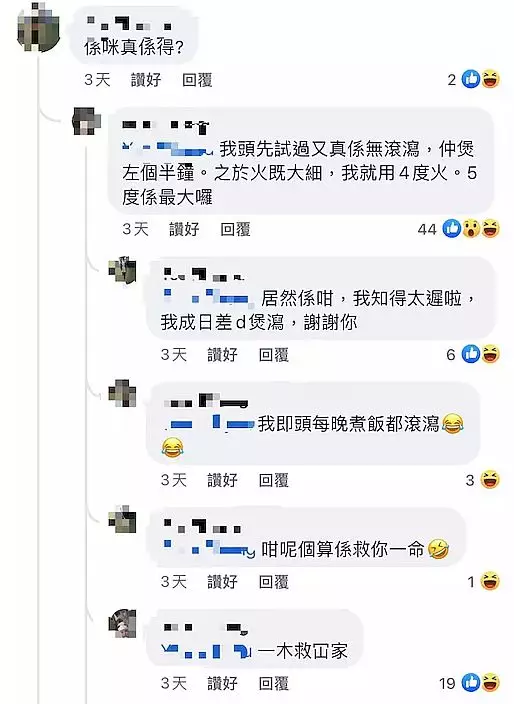
Task: Like the 咁呢個算係救你一命 comment
Action: point(222,582)
